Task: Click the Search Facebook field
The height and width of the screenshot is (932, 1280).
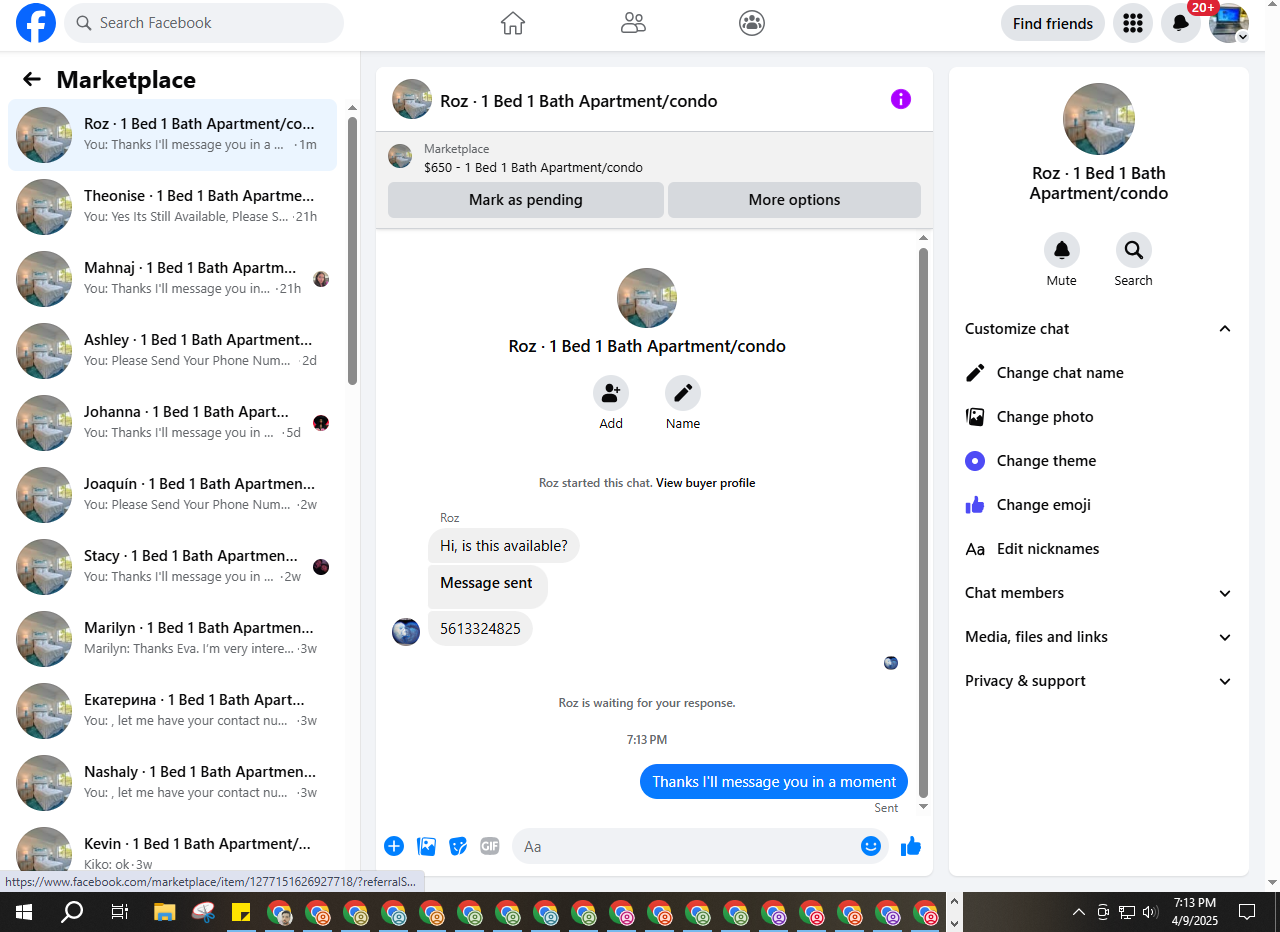Action: point(204,23)
